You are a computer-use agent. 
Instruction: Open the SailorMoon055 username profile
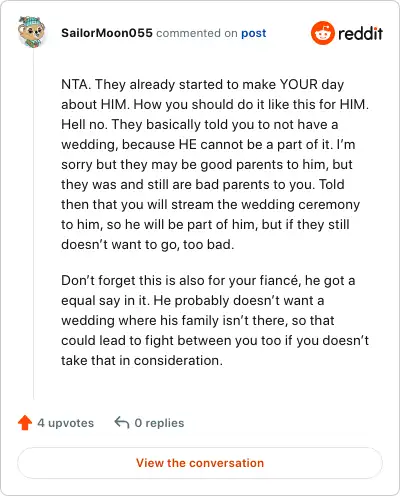pyautogui.click(x=107, y=33)
